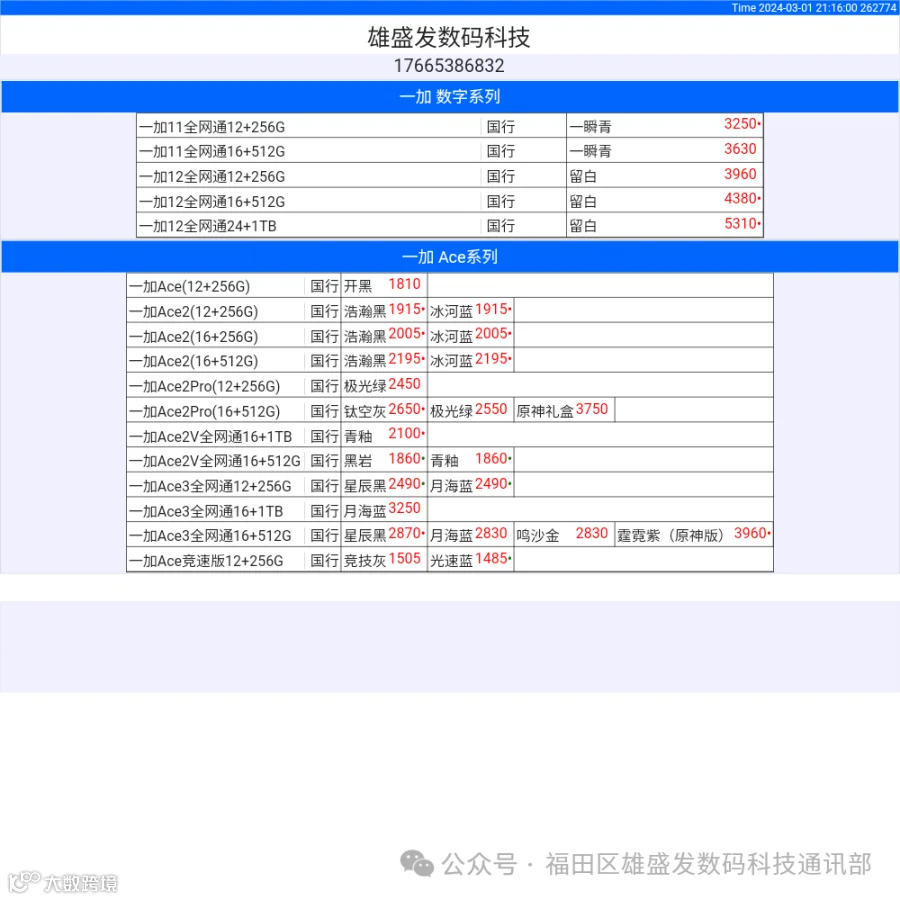Click the timestamp 2024-03-01 21:16:00 text
This screenshot has height=900, width=900.
click(x=808, y=7)
